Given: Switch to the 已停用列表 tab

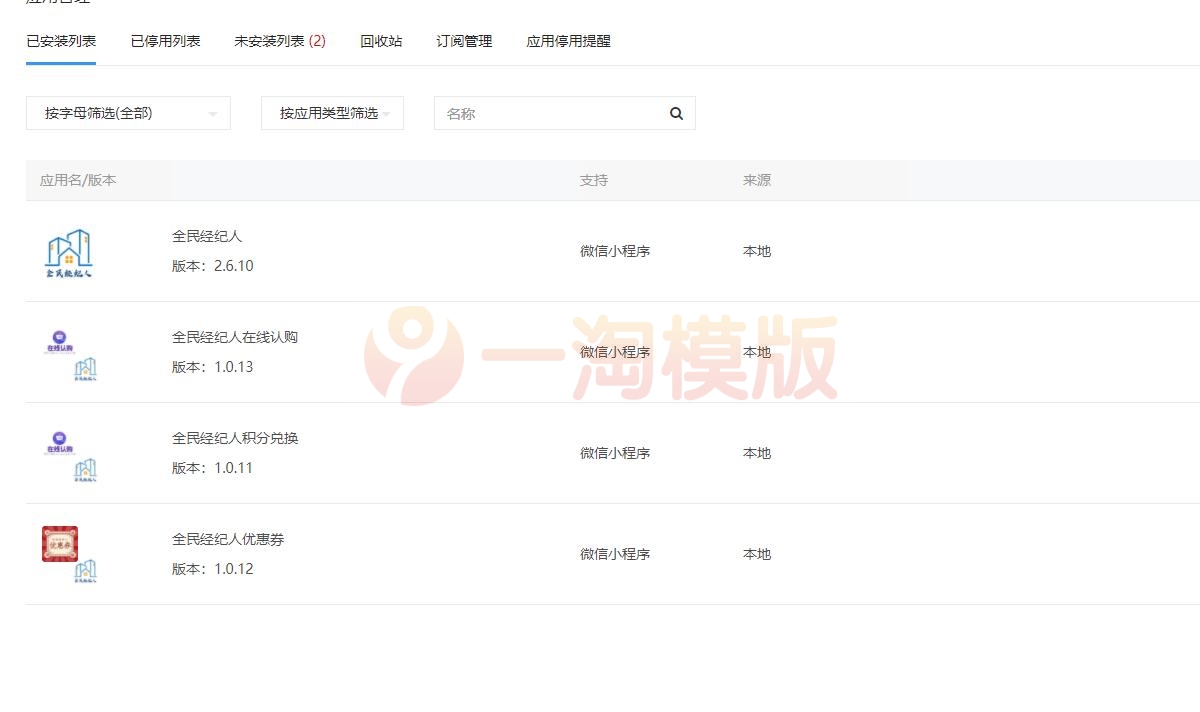Looking at the screenshot, I should [x=166, y=41].
